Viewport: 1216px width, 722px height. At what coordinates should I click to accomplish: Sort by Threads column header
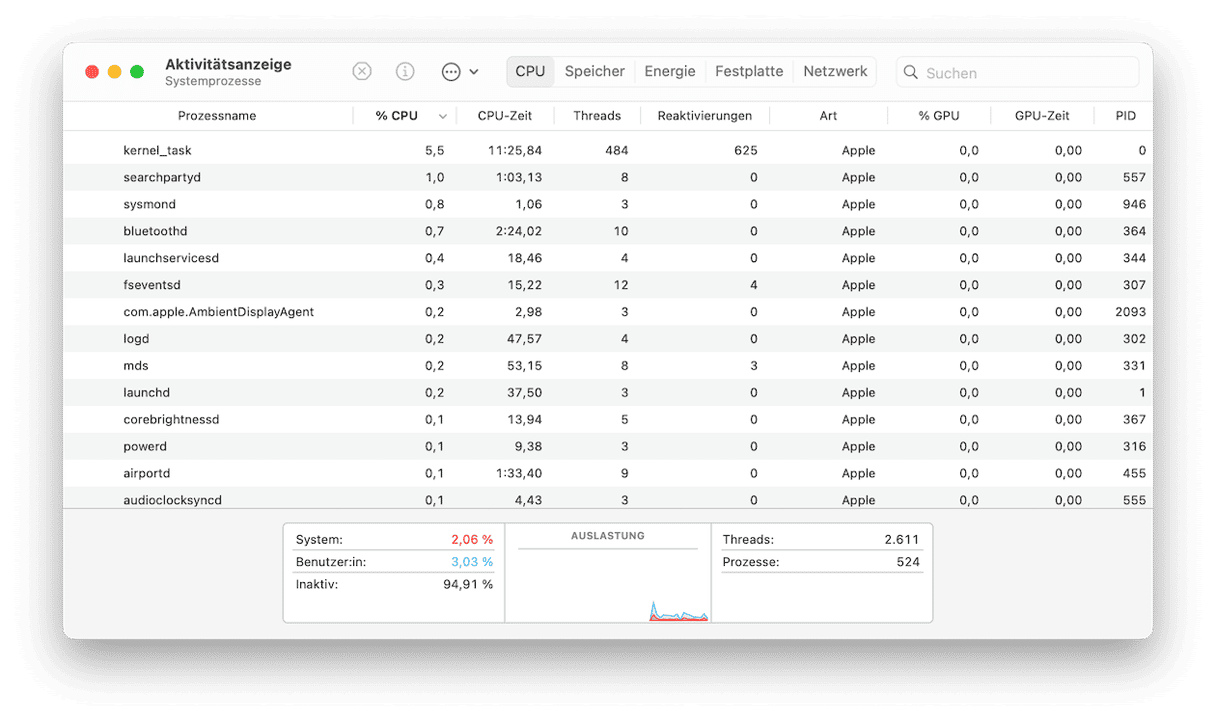pyautogui.click(x=597, y=115)
